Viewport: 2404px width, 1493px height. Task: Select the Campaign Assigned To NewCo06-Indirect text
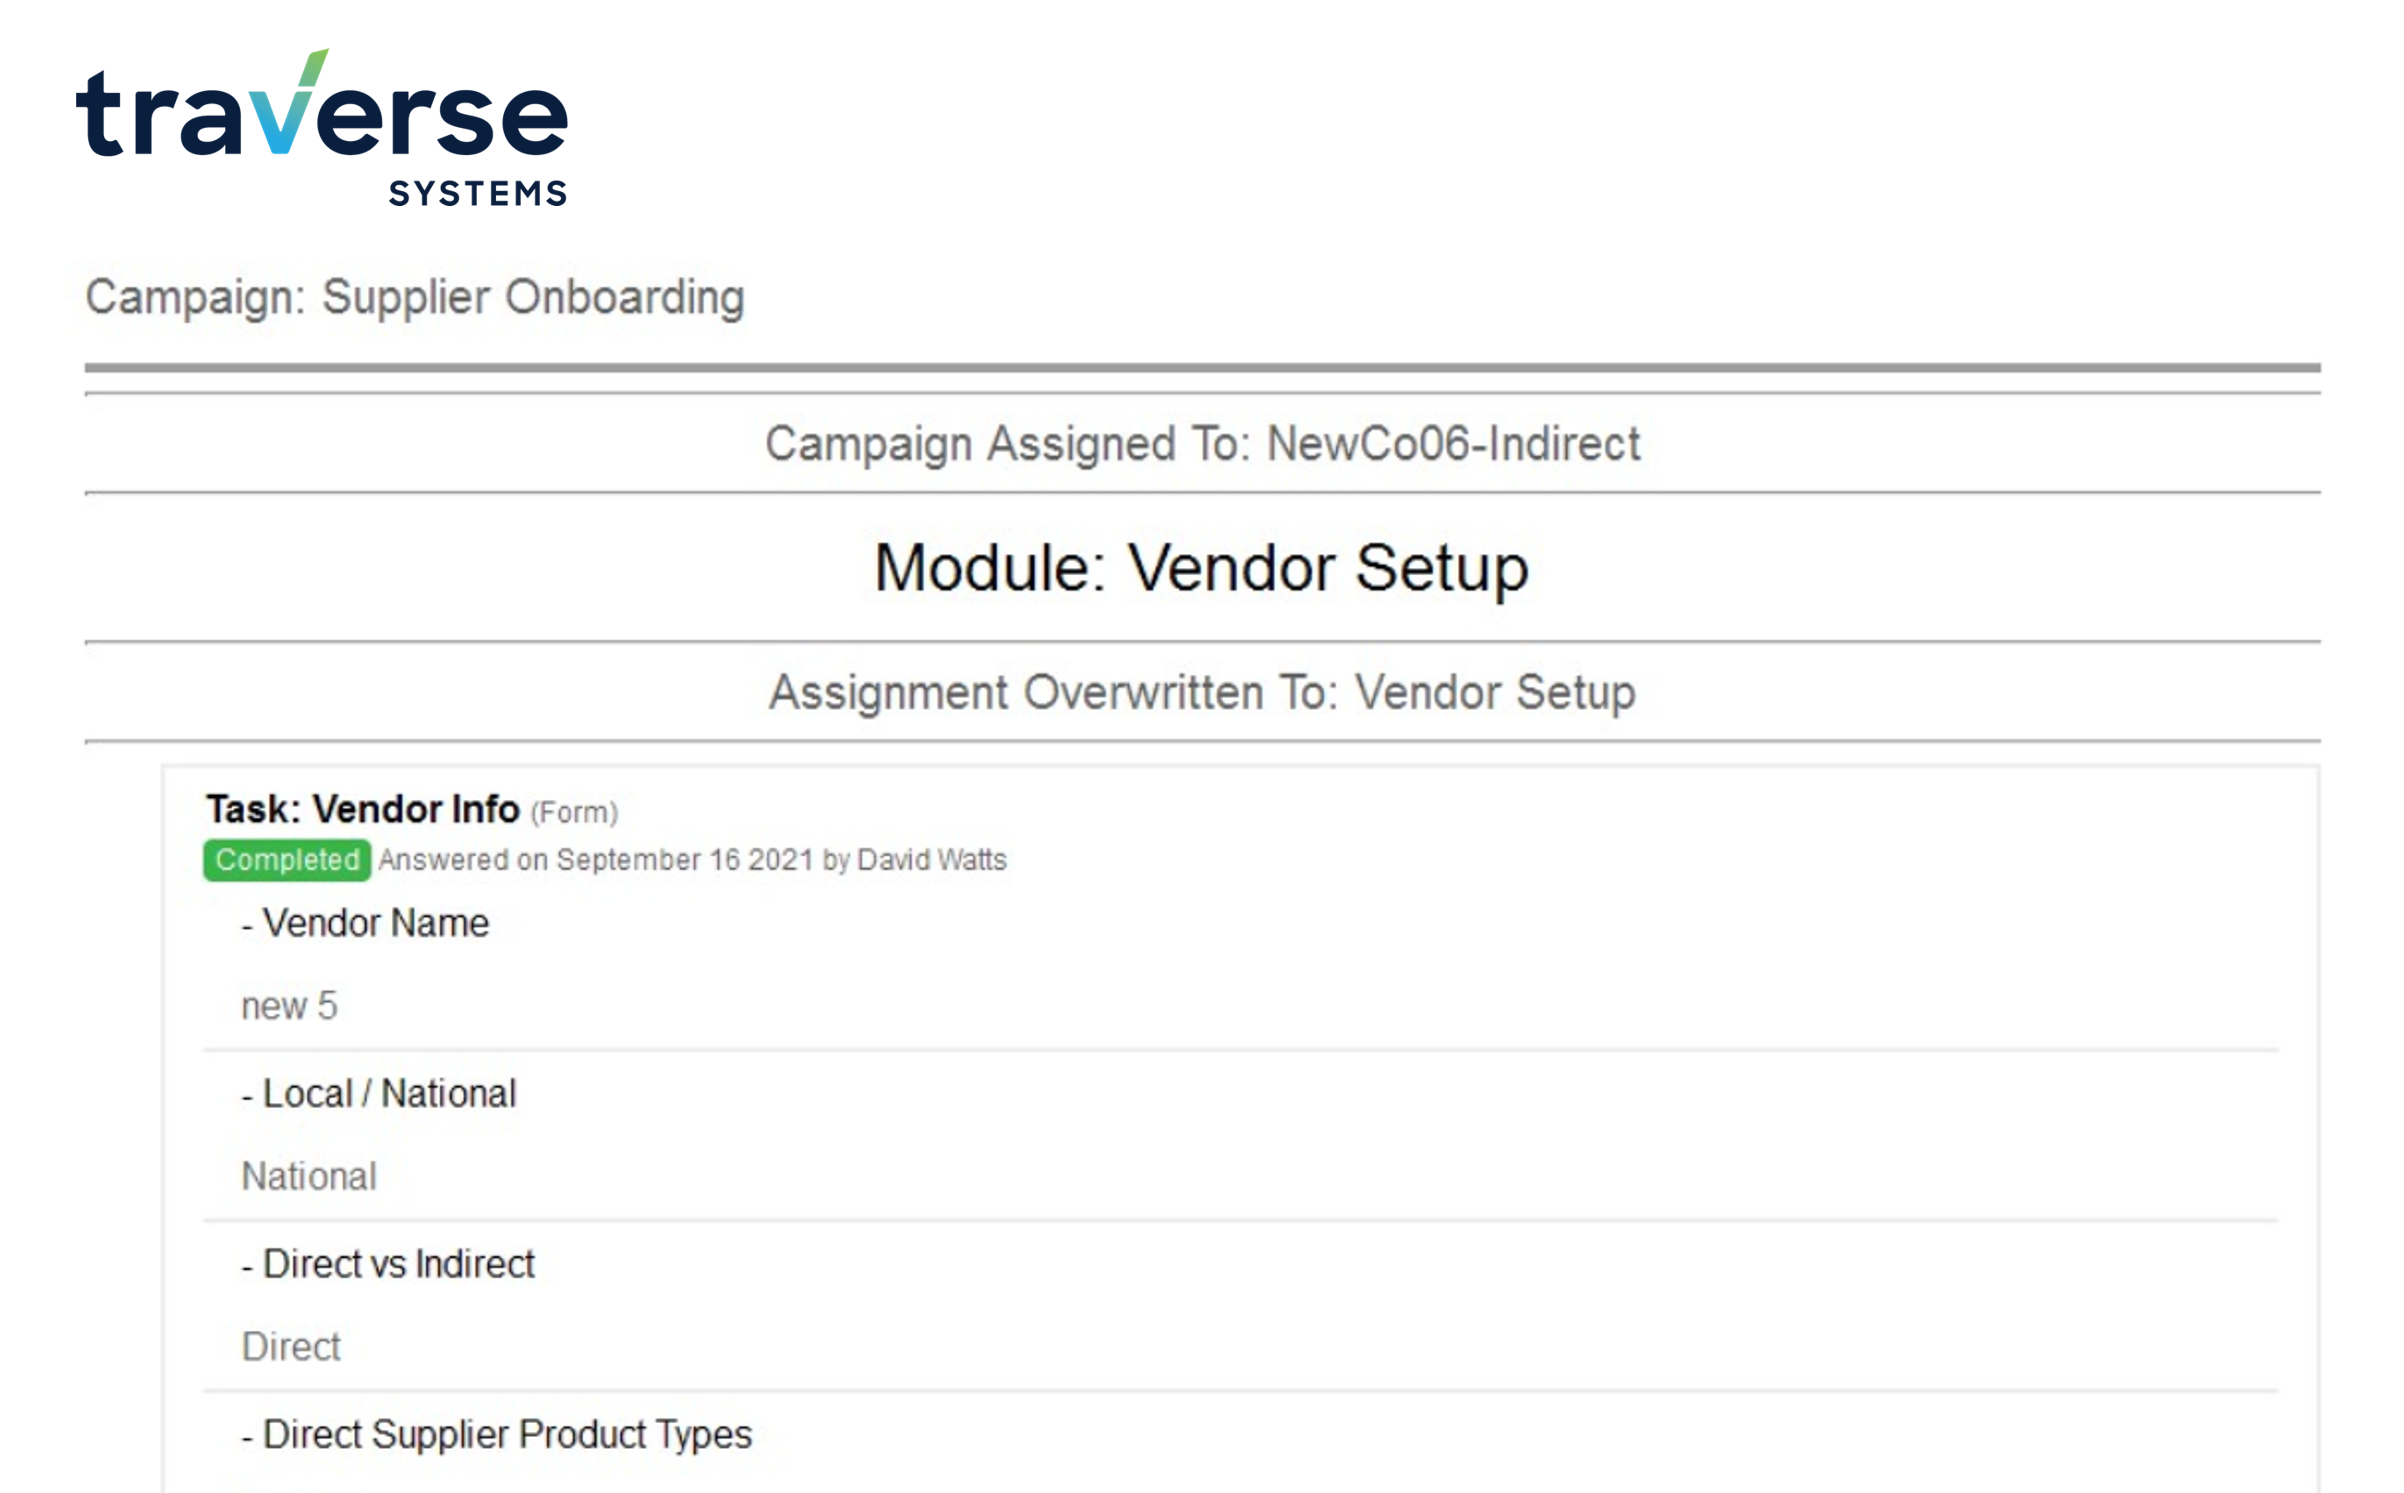[1202, 443]
